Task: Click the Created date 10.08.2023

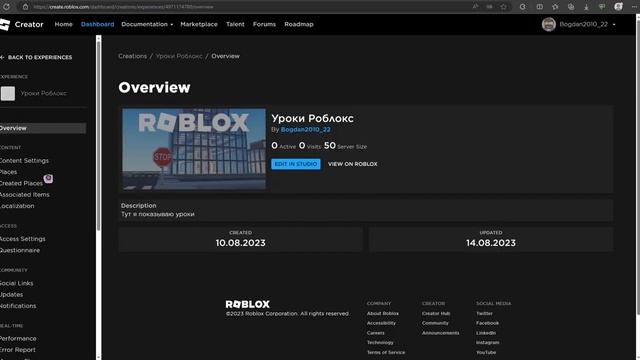Action: 240,243
